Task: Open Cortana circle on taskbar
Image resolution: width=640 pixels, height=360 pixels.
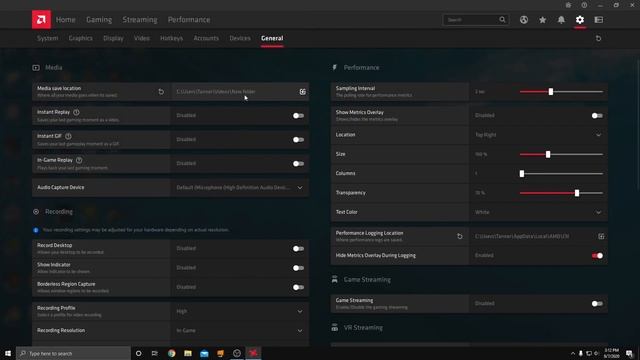Action: [138, 353]
